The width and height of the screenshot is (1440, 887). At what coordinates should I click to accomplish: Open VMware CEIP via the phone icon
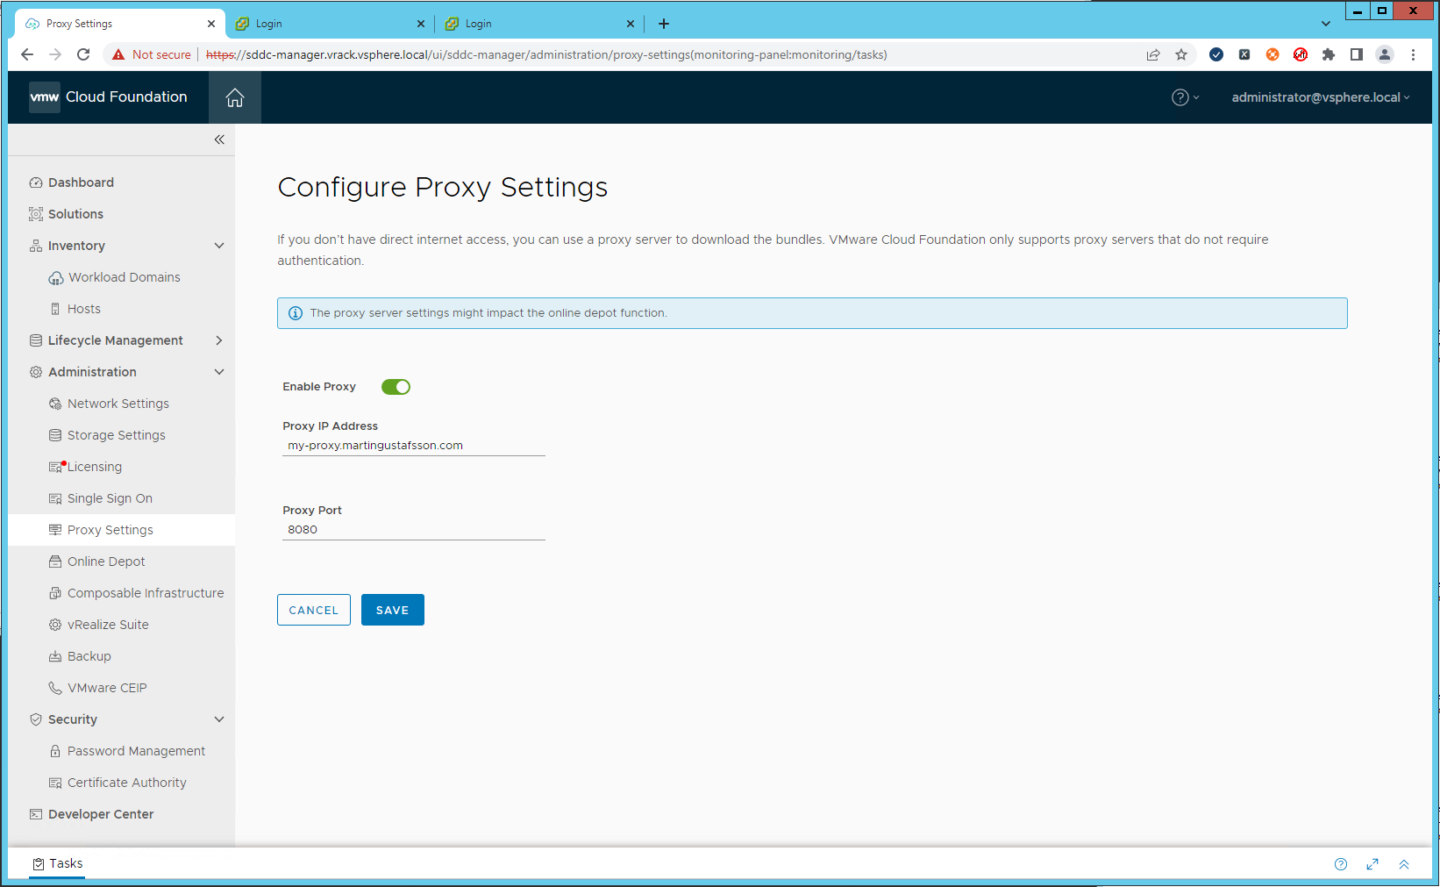point(57,687)
